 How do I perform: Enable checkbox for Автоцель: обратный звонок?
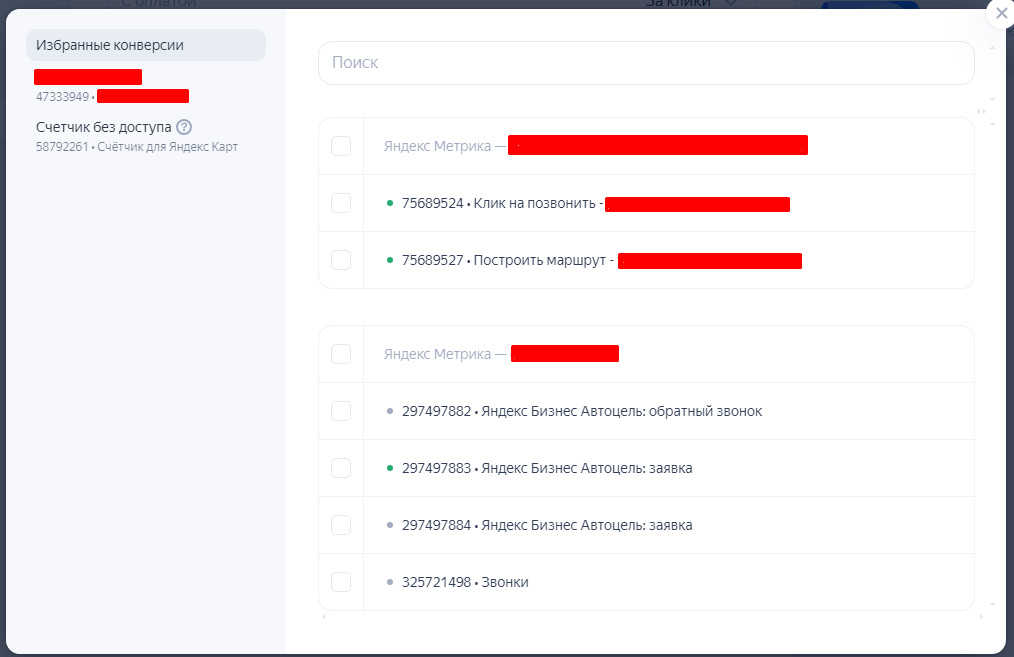click(341, 411)
